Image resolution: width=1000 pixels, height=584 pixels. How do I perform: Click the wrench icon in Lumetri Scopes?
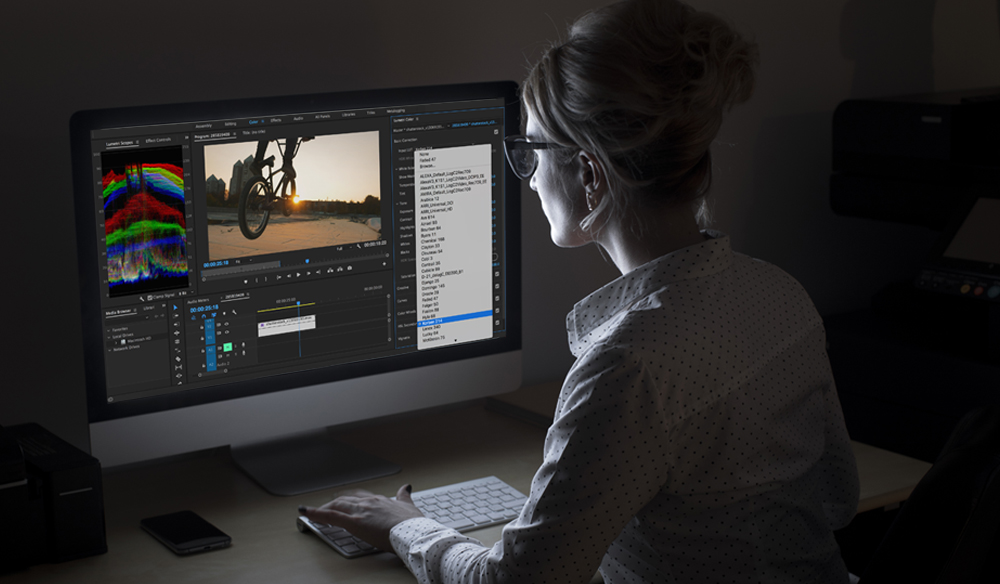coord(142,296)
